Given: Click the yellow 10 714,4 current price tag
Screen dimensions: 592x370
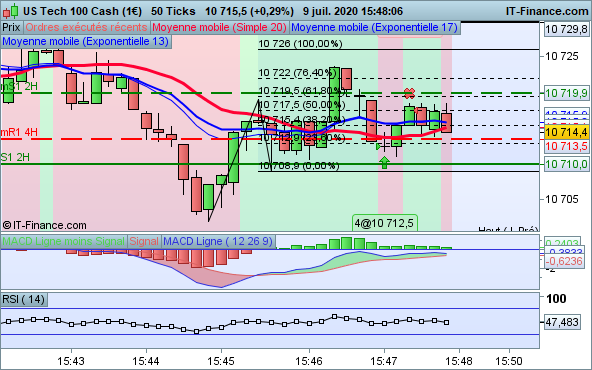Looking at the screenshot, I should coord(567,132).
